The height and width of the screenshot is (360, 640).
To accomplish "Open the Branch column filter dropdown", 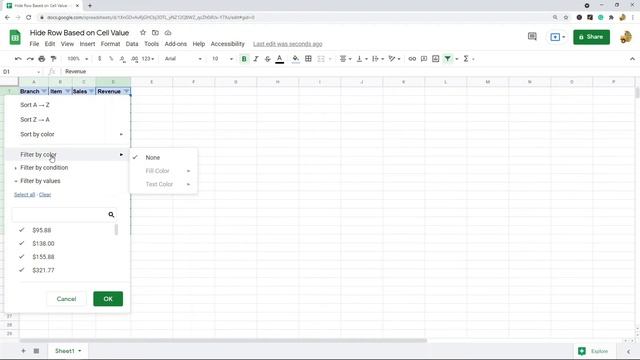I will click(44, 91).
